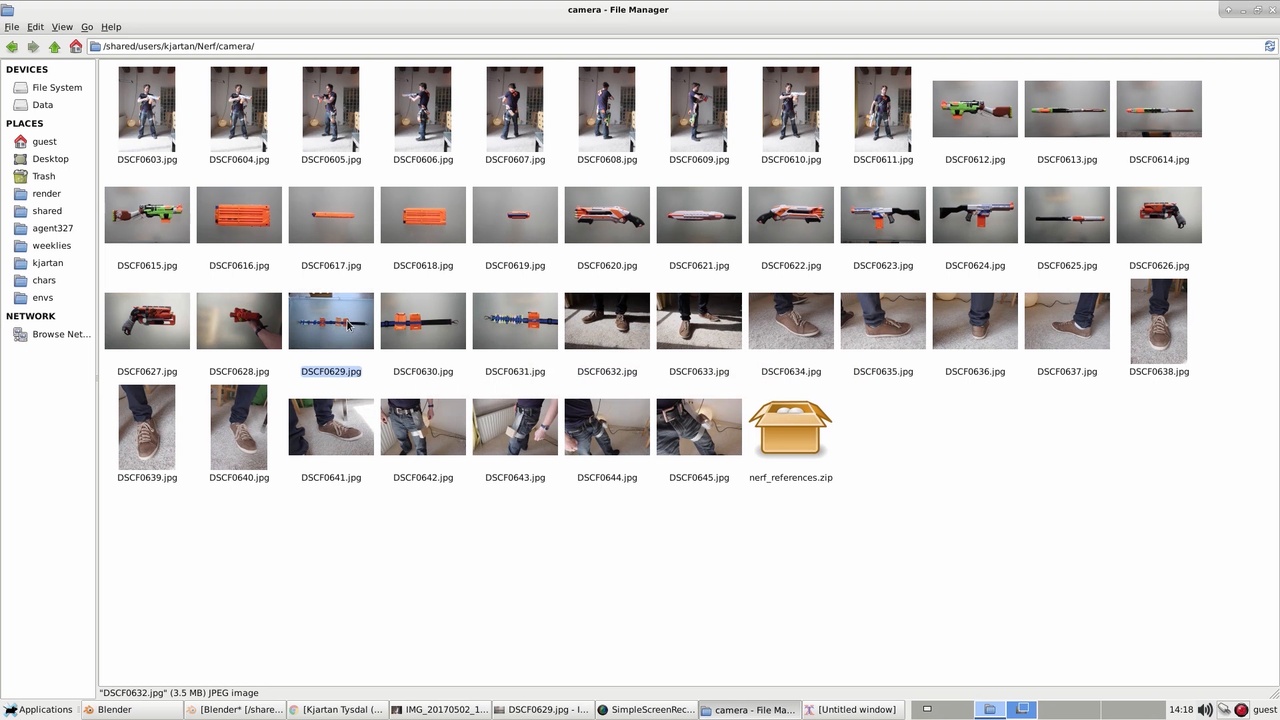Select thumbnail DSCF0620.jpg
The width and height of the screenshot is (1280, 720).
[607, 215]
